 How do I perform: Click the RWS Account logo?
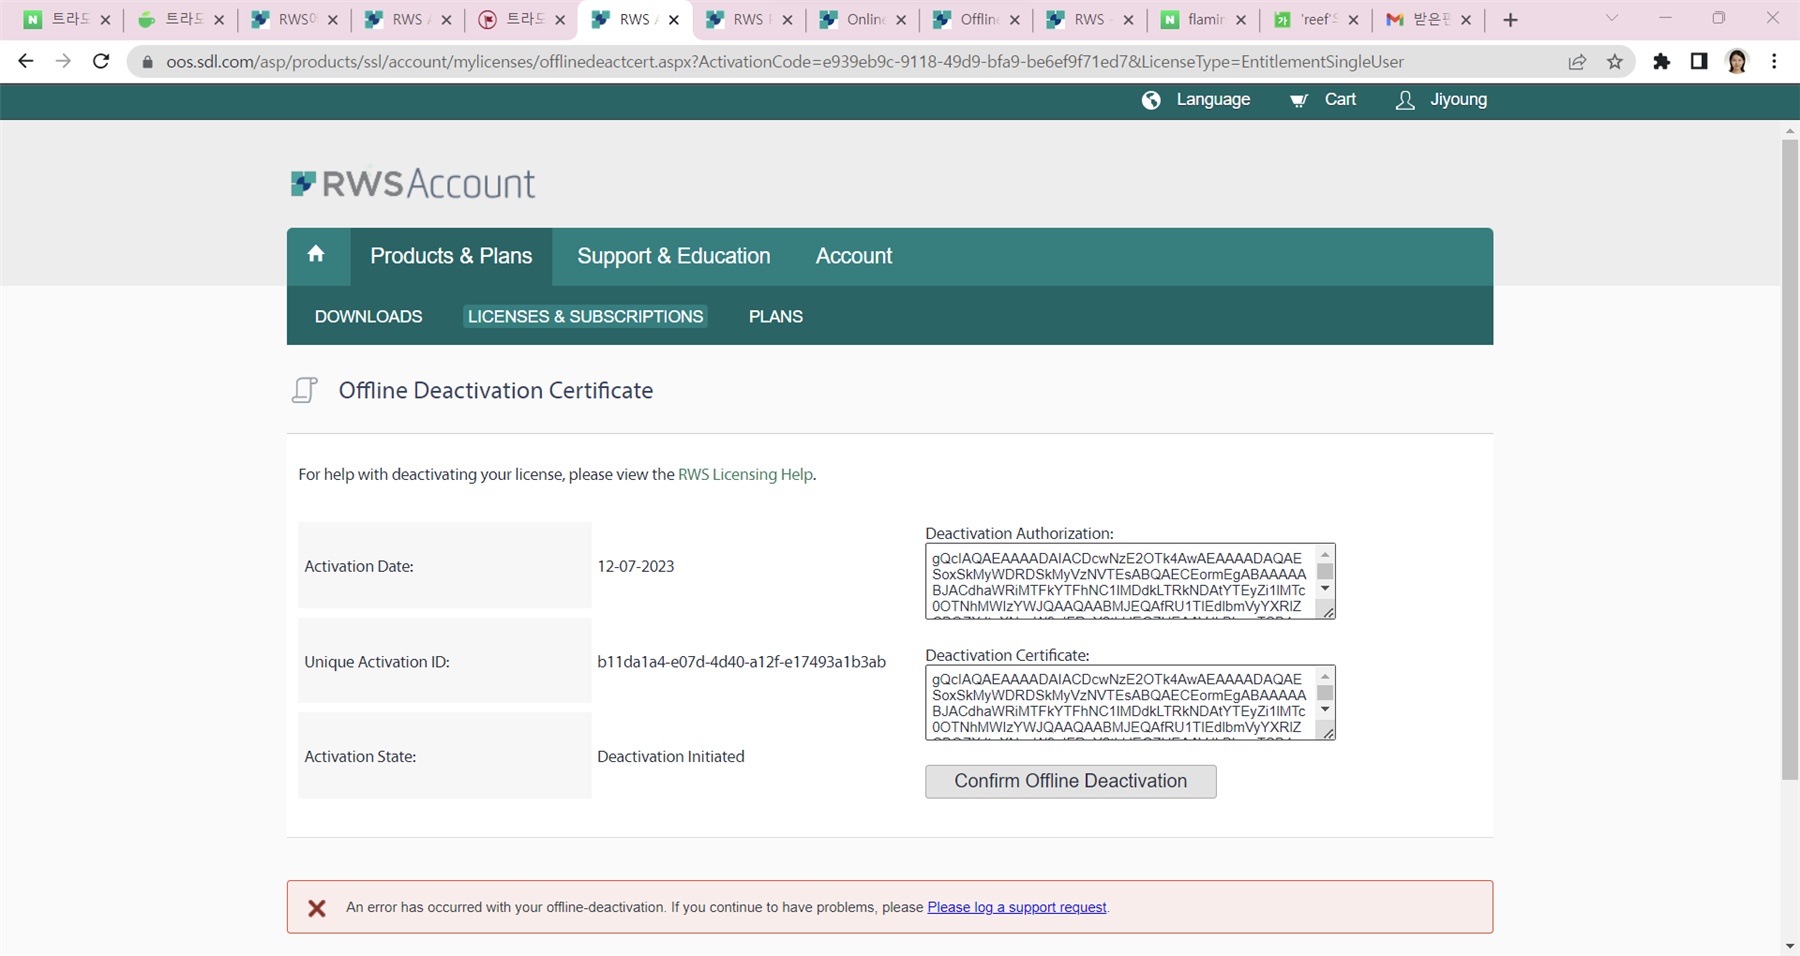412,182
